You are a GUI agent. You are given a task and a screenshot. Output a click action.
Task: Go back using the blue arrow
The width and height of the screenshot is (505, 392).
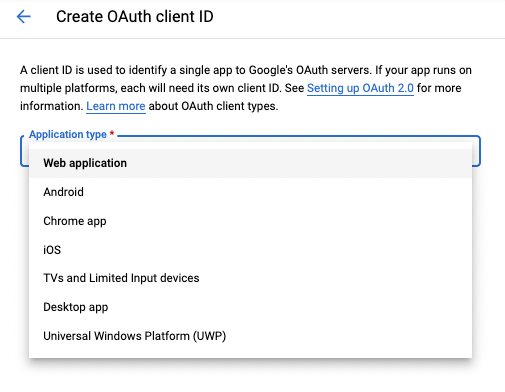(24, 17)
